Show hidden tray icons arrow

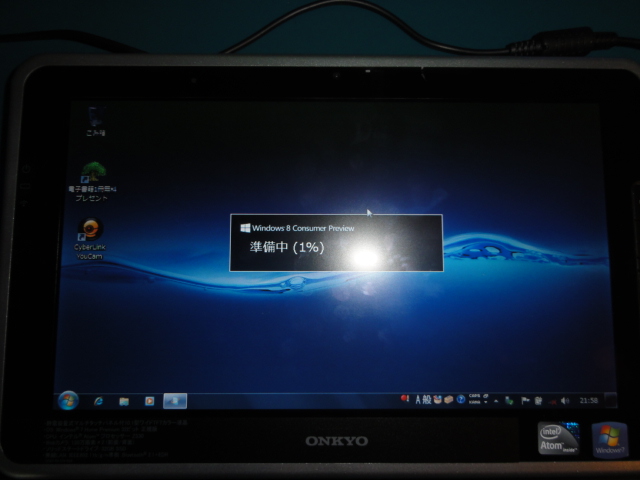point(496,401)
